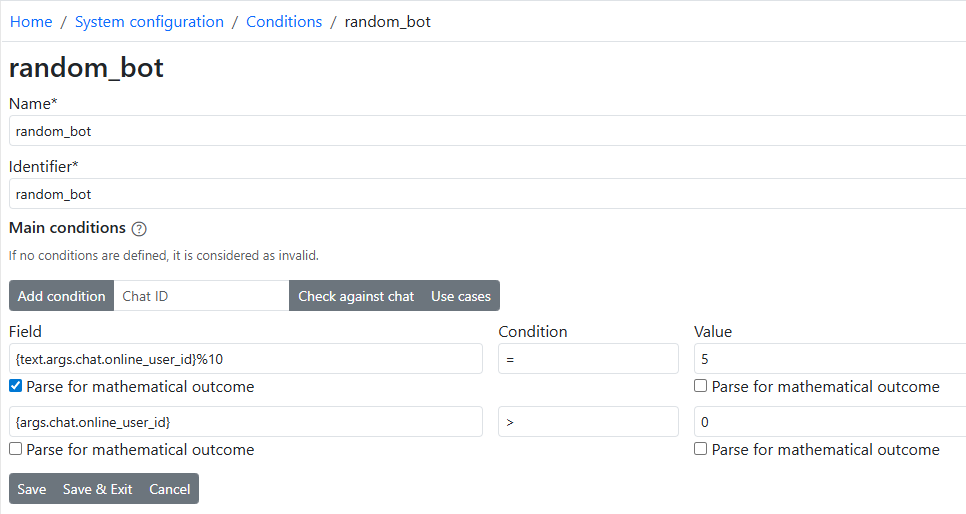Focus the Chat ID input box
The width and height of the screenshot is (966, 514).
click(201, 296)
